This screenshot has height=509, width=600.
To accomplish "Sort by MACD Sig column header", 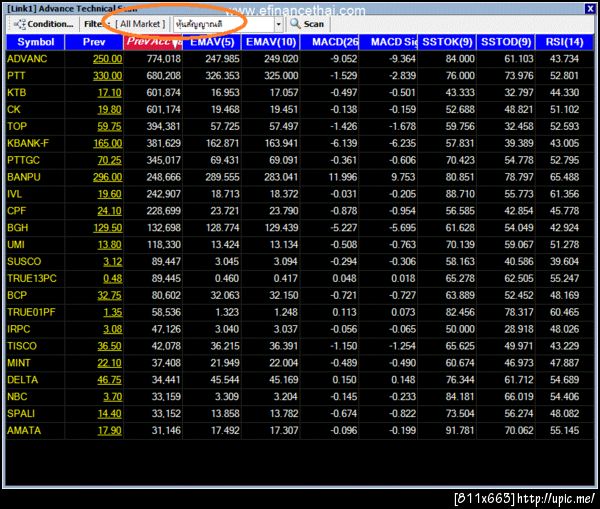I will point(388,42).
